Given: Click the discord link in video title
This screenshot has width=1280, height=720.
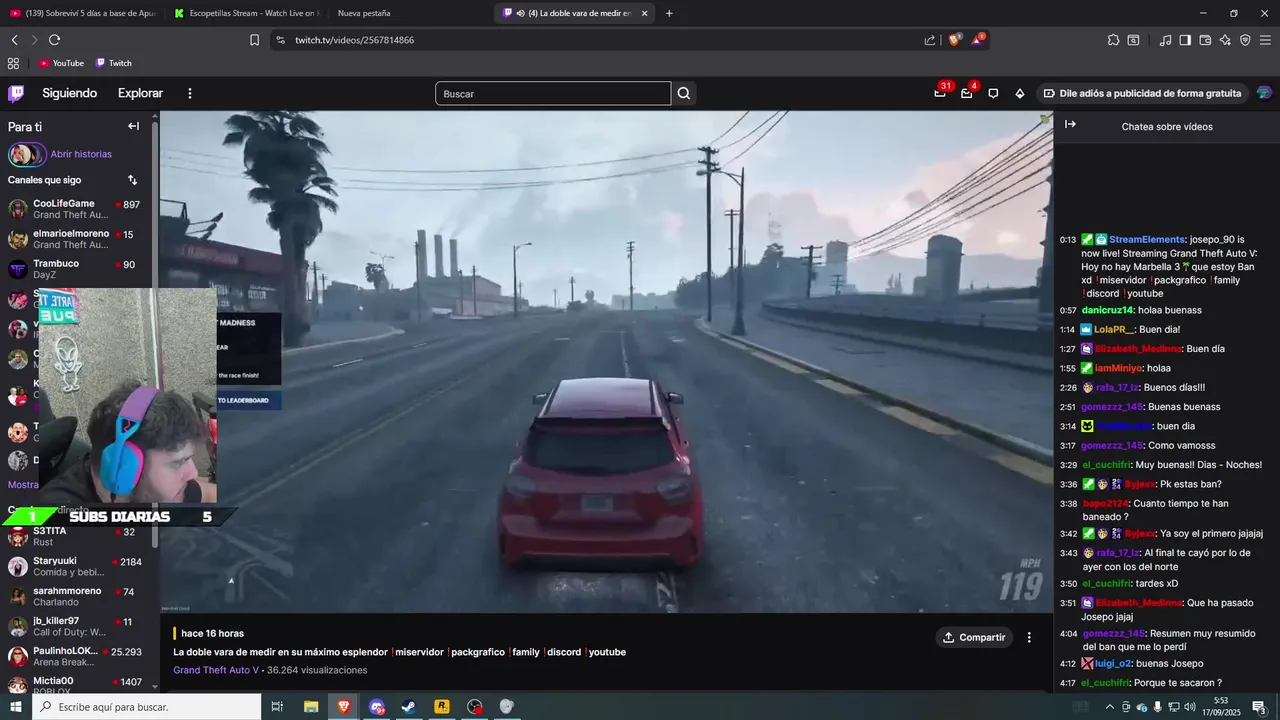Looking at the screenshot, I should (563, 652).
